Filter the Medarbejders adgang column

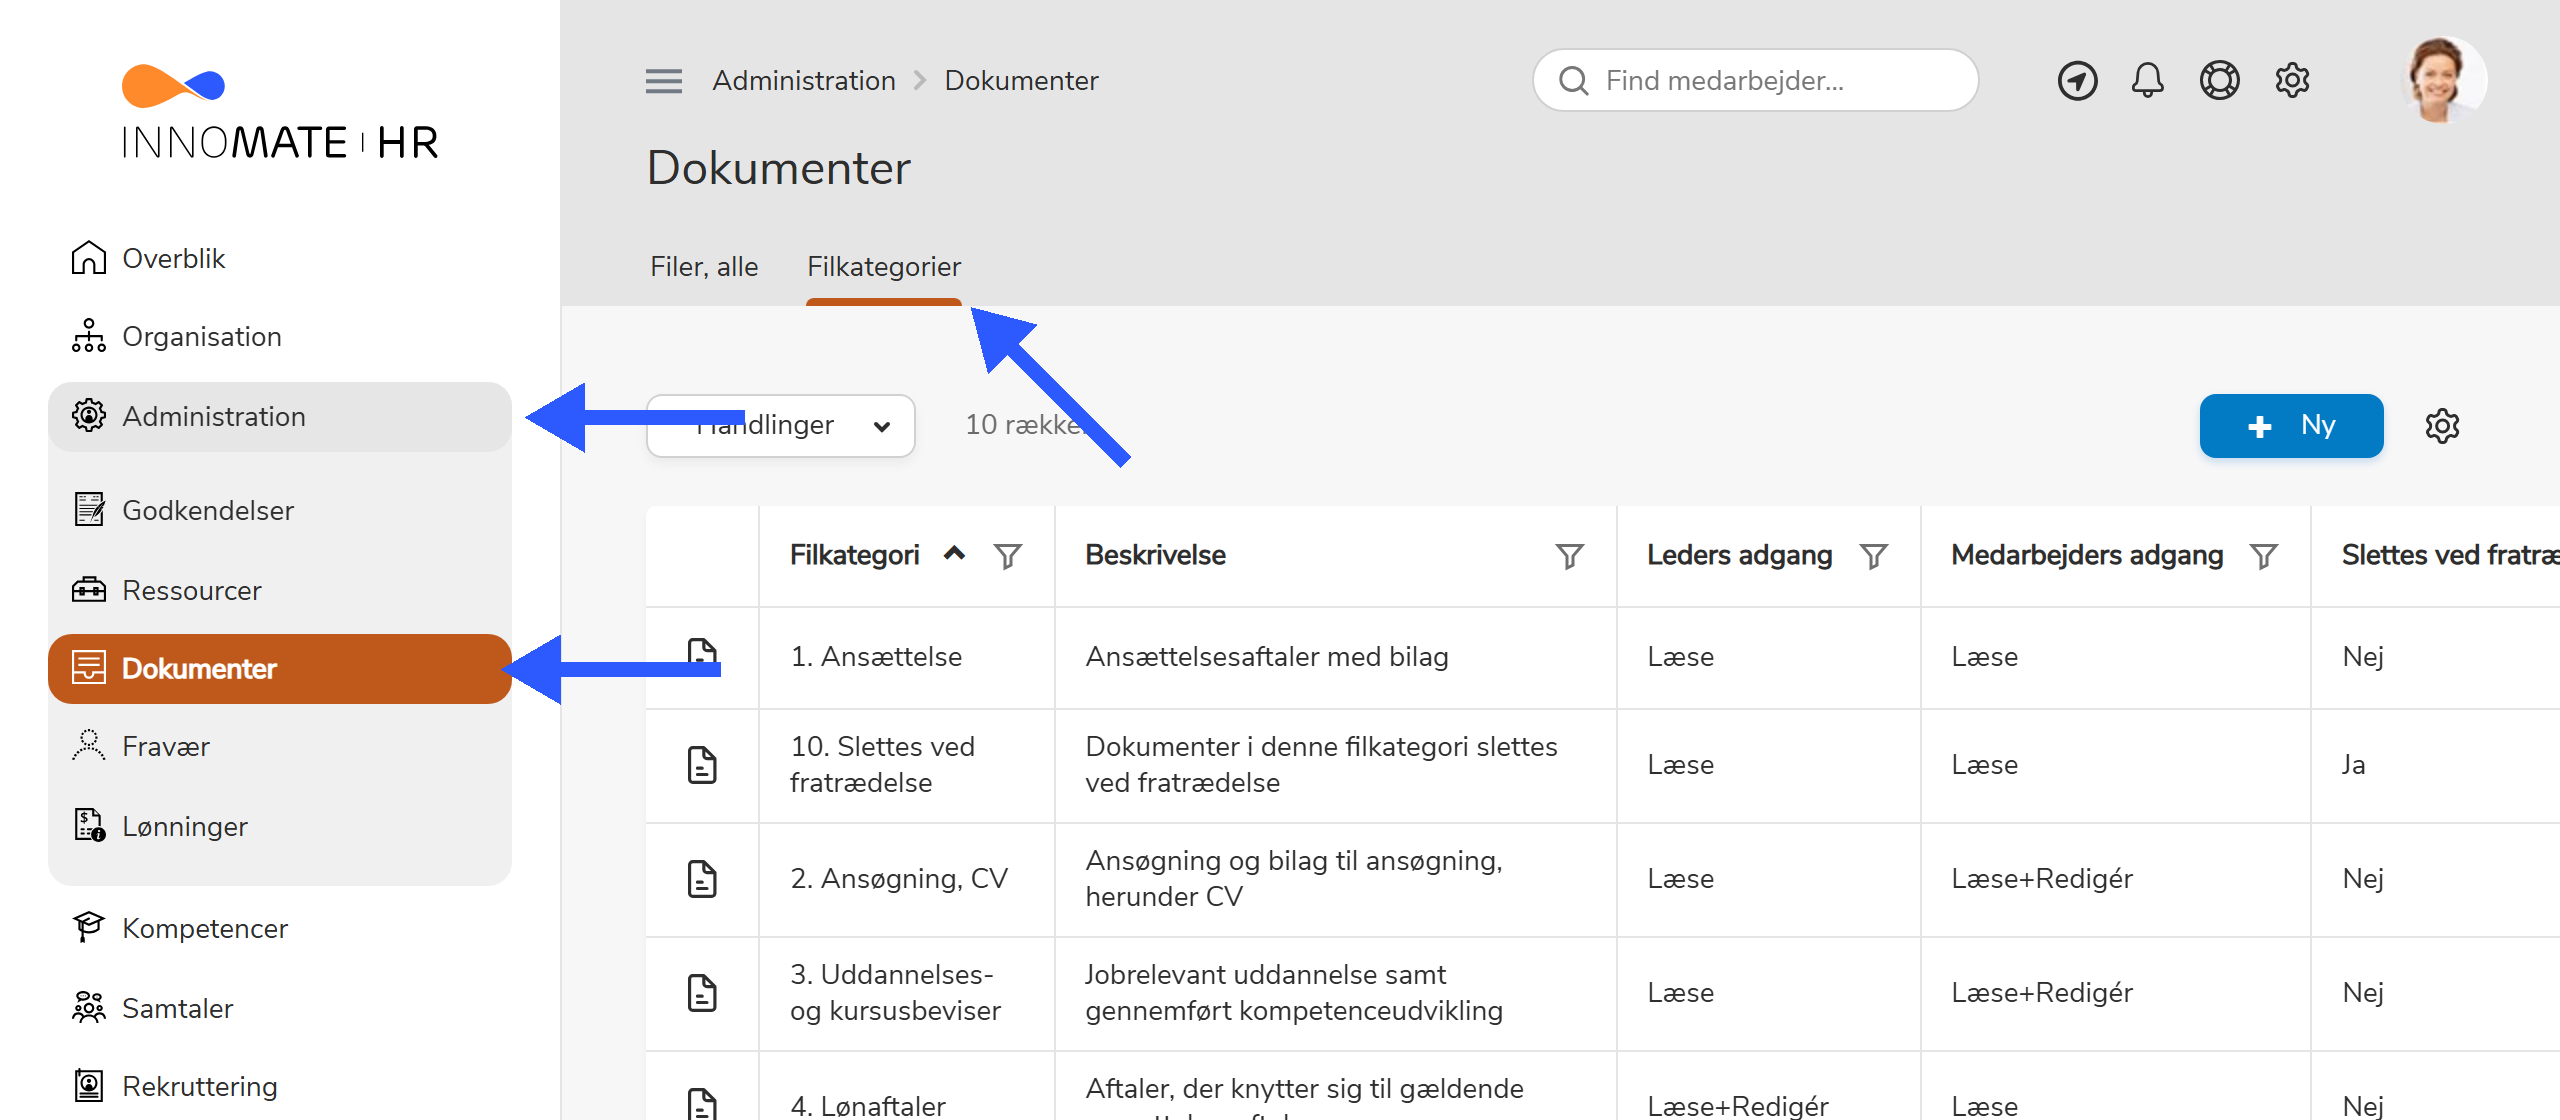tap(2264, 556)
